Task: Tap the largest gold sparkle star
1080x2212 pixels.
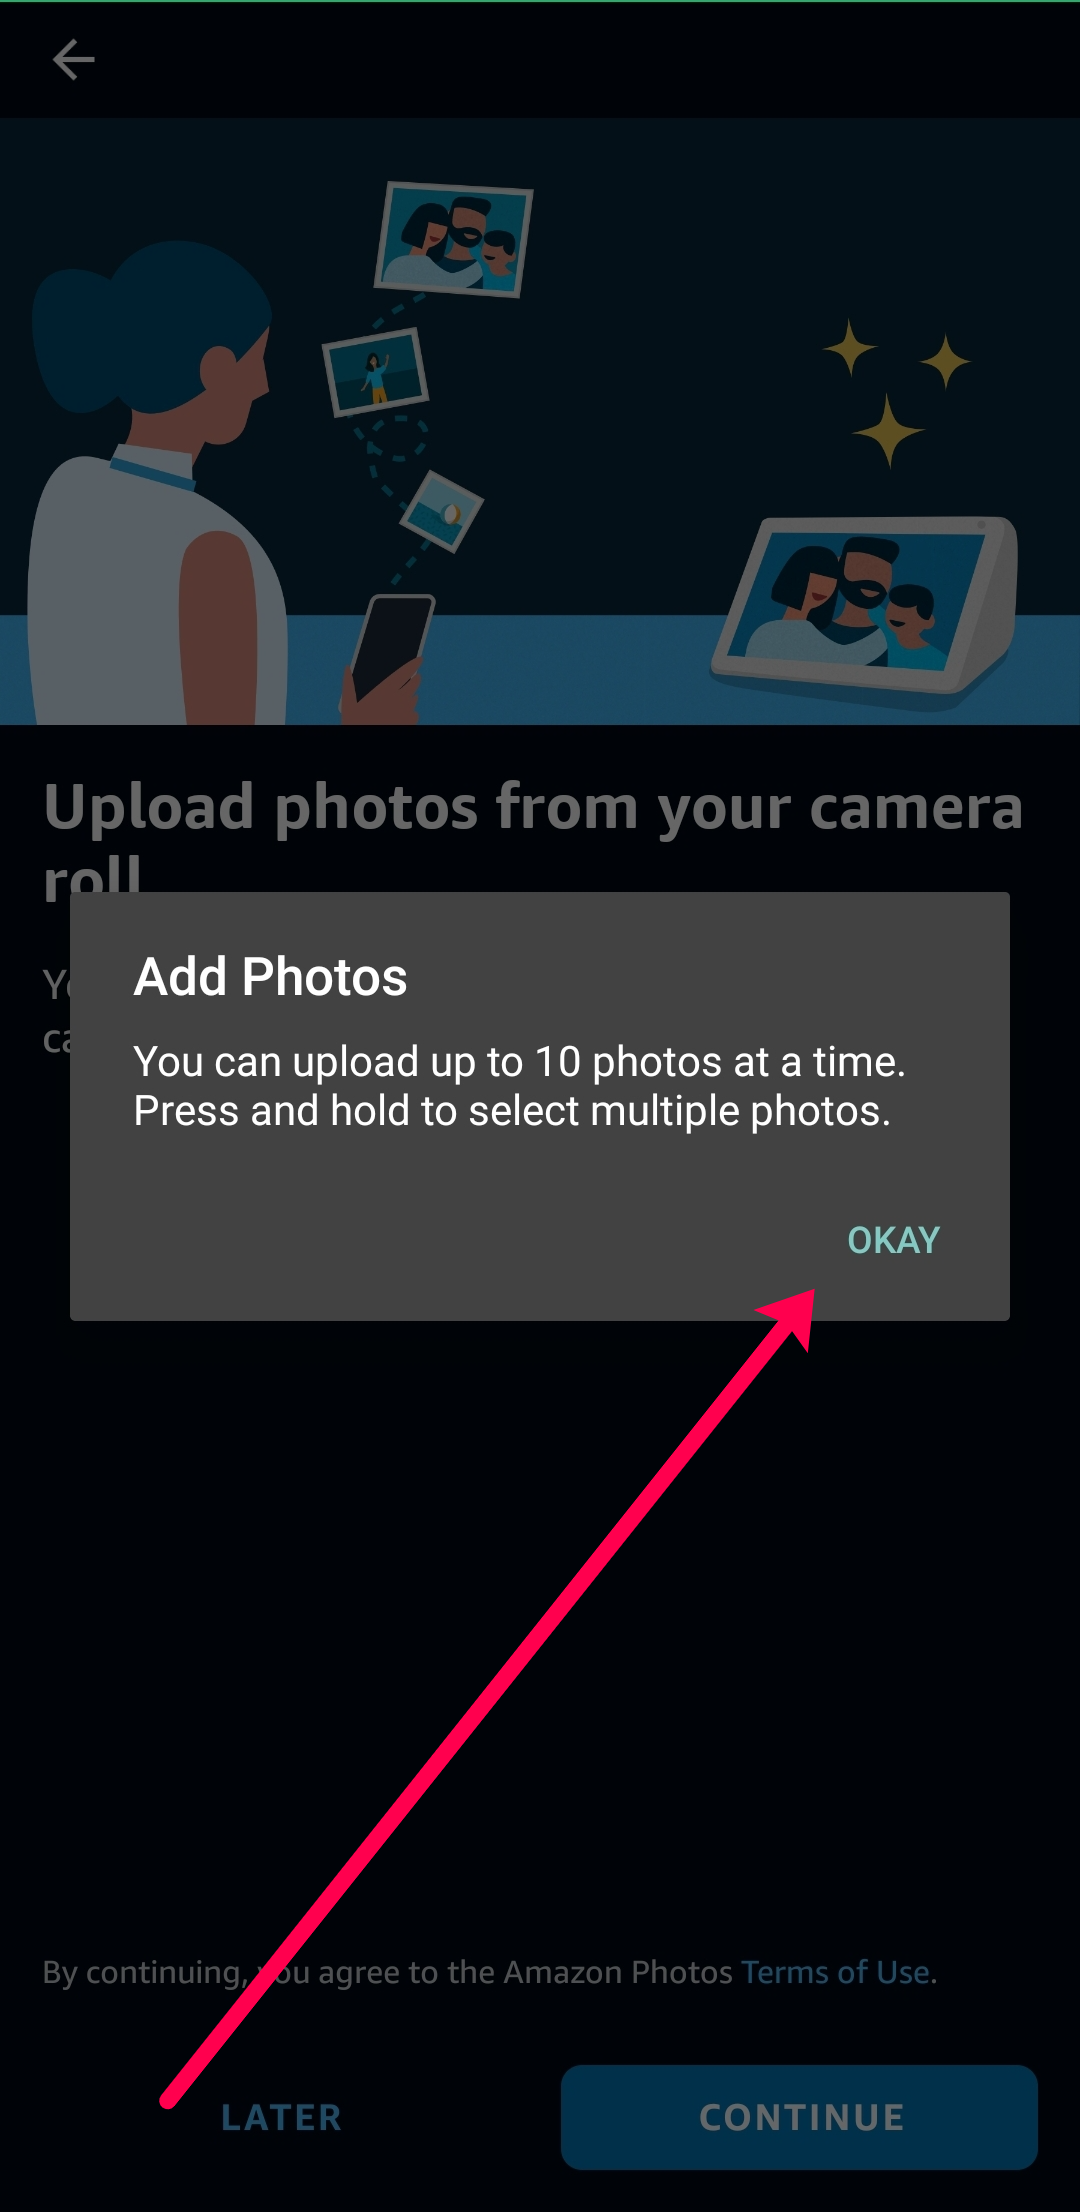Action: pyautogui.click(x=888, y=431)
